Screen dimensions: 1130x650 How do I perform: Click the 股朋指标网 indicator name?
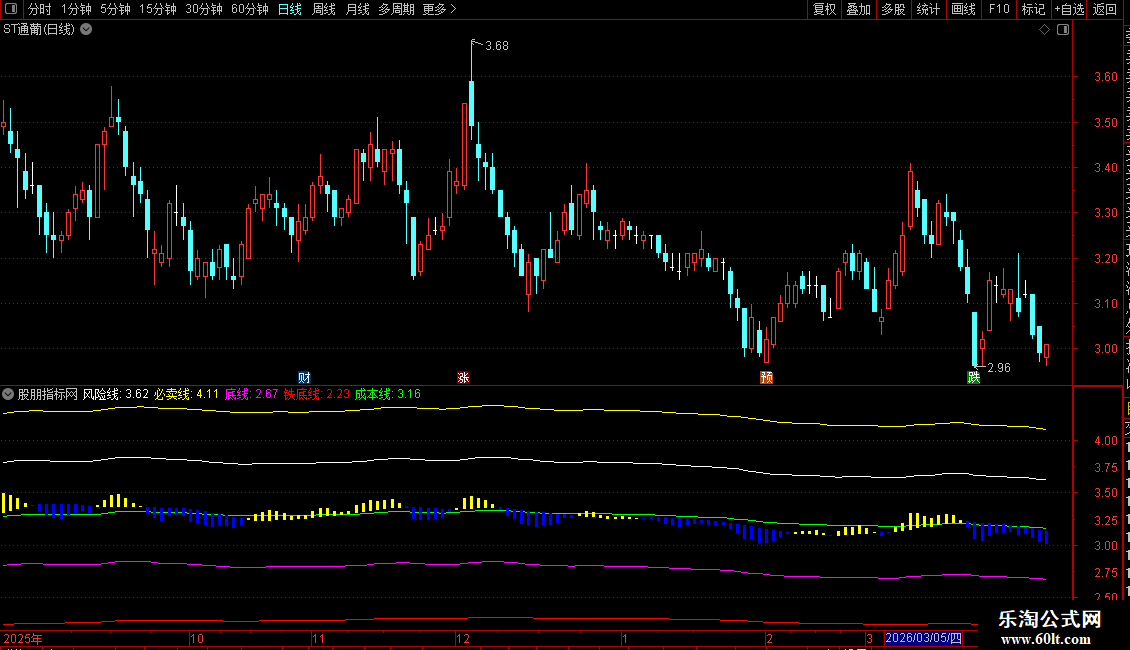click(48, 394)
